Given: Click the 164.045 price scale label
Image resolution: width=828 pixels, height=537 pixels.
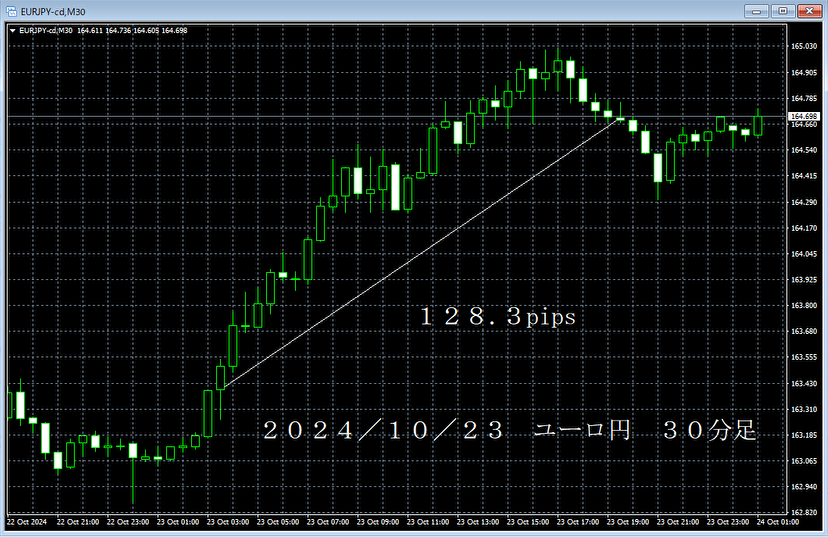Looking at the screenshot, I should coord(804,254).
